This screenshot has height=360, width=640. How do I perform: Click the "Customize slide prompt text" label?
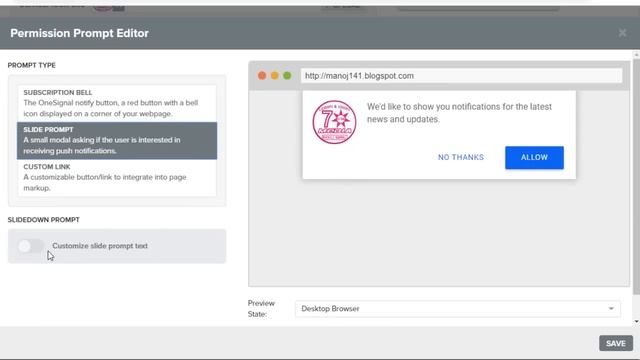100,246
